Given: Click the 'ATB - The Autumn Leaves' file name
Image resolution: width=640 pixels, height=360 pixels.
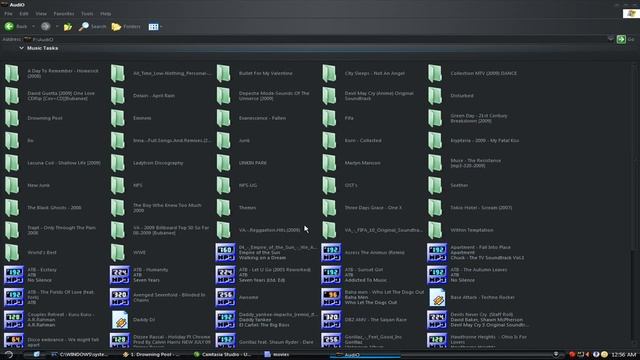Looking at the screenshot, I should click(479, 270).
